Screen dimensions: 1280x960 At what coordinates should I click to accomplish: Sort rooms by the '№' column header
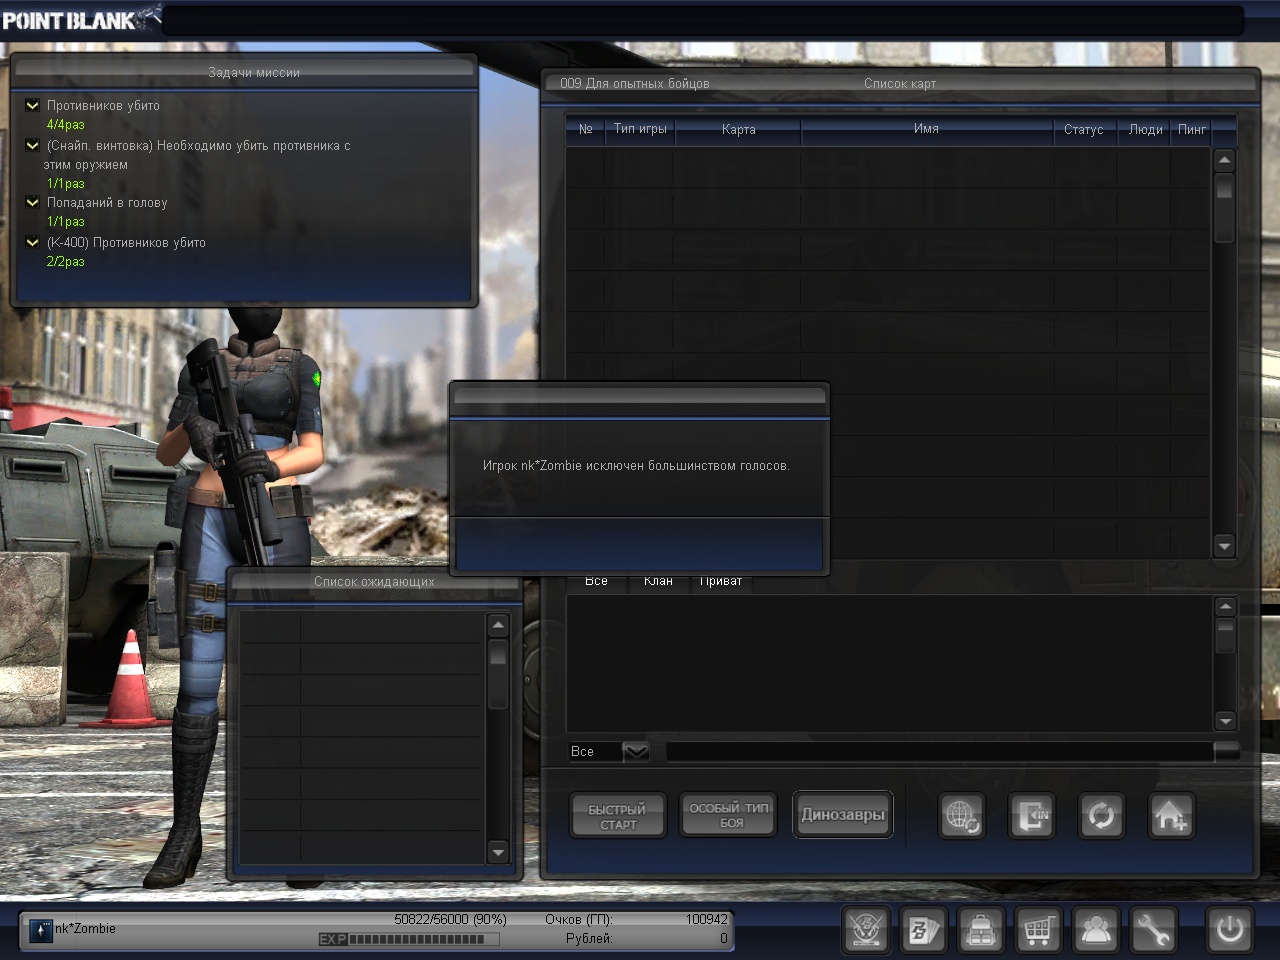click(586, 130)
